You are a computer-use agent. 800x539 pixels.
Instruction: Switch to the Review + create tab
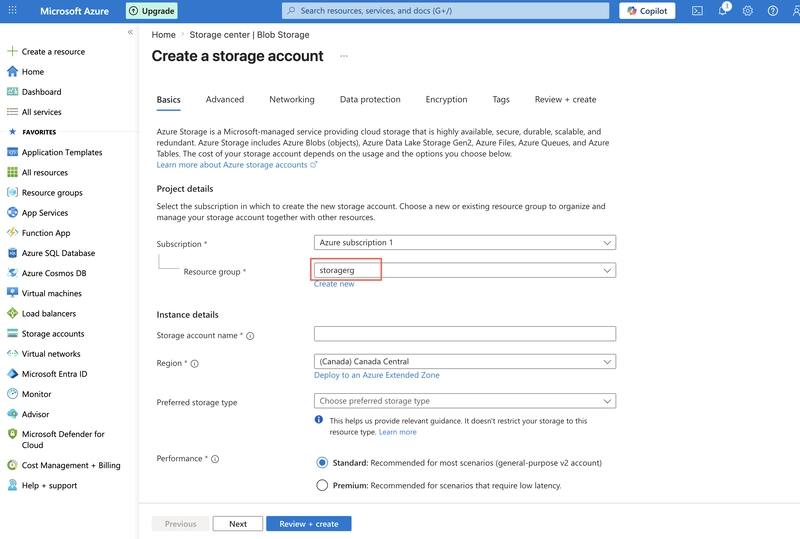[565, 100]
